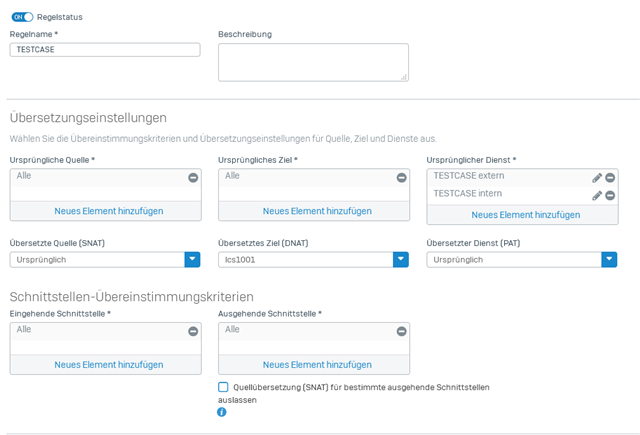
Task: Edit the TESTCASE extern service entry
Action: click(597, 178)
